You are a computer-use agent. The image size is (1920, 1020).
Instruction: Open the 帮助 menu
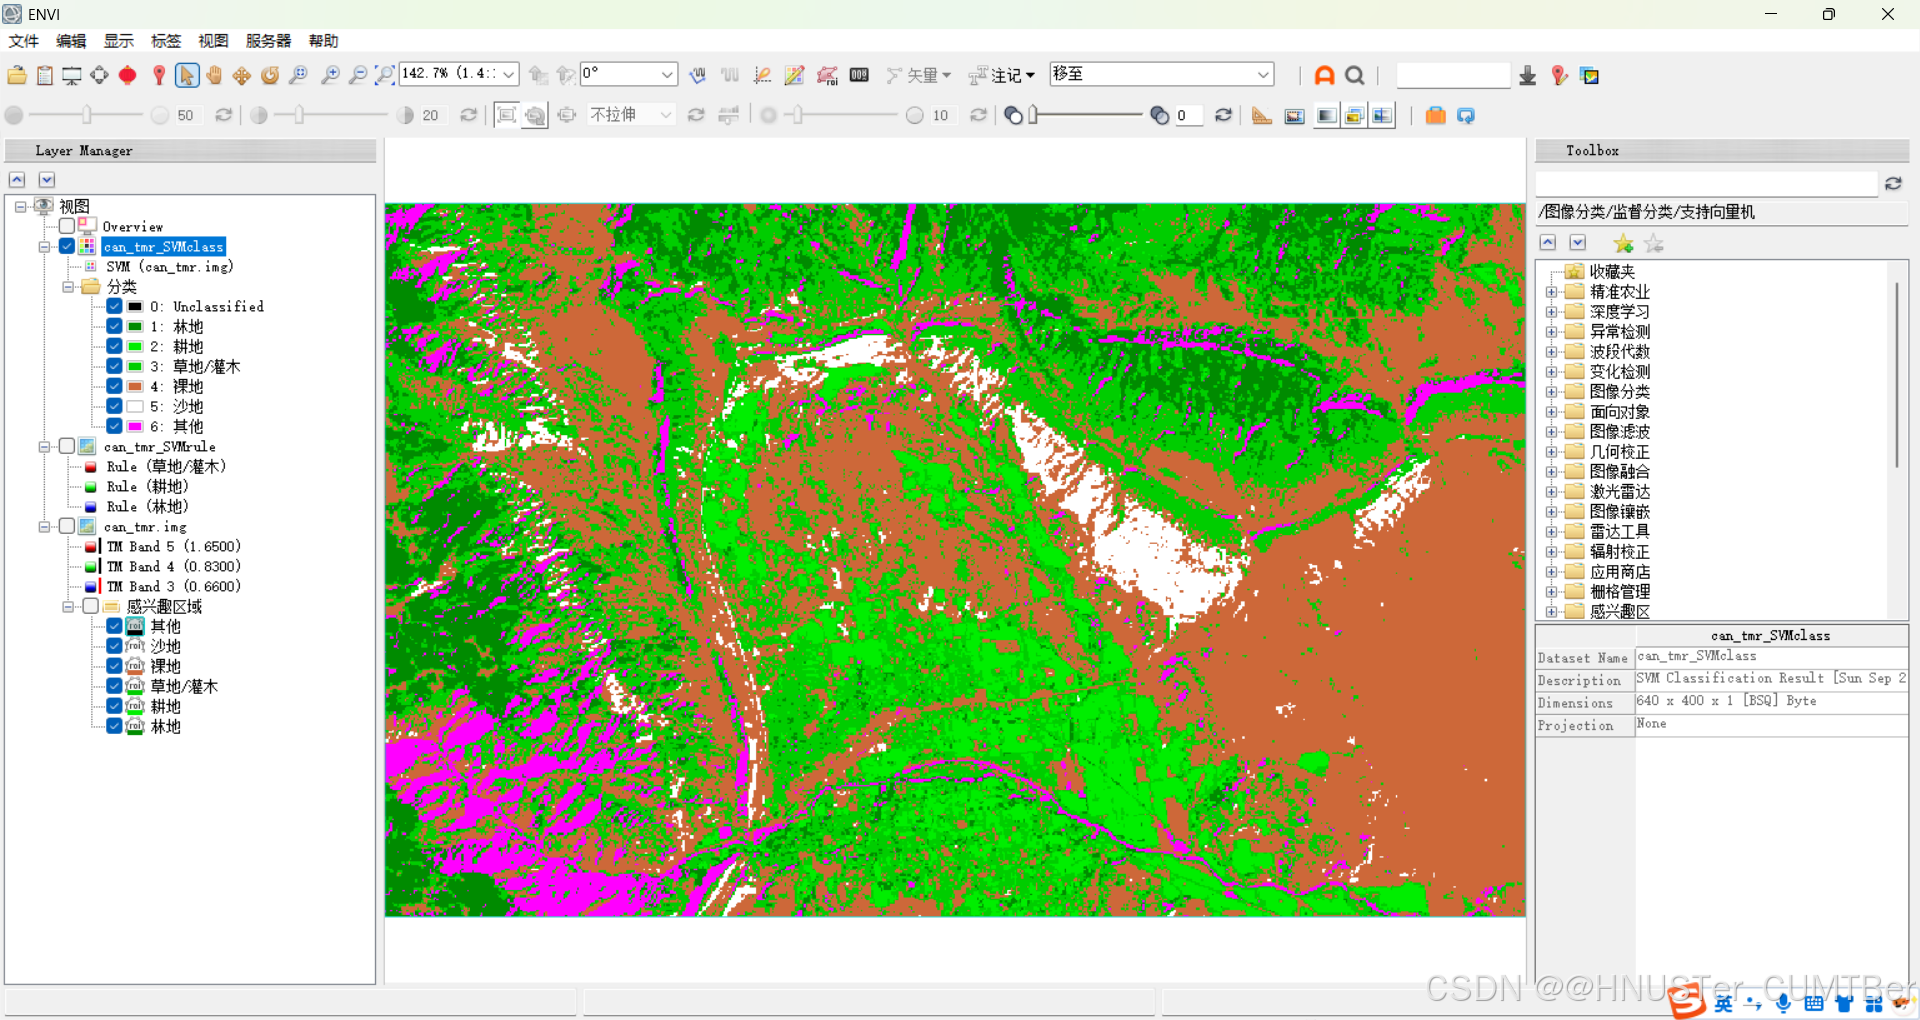[x=323, y=41]
